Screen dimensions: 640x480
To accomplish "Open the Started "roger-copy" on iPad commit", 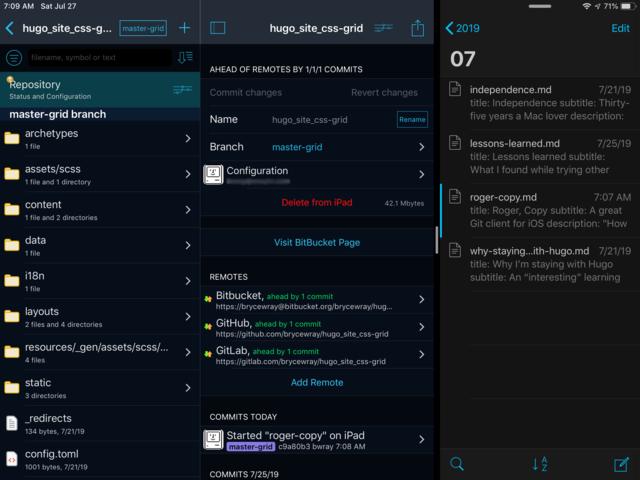I will coord(317,440).
